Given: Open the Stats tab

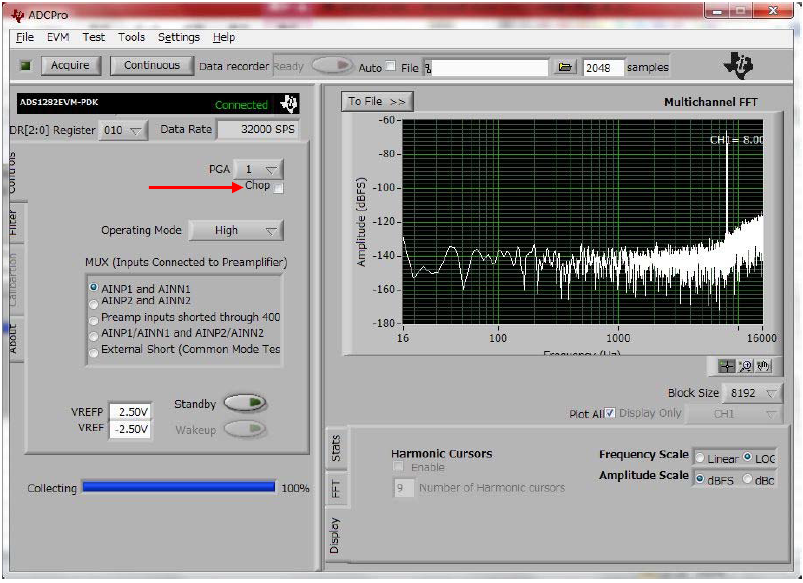Looking at the screenshot, I should coord(336,448).
